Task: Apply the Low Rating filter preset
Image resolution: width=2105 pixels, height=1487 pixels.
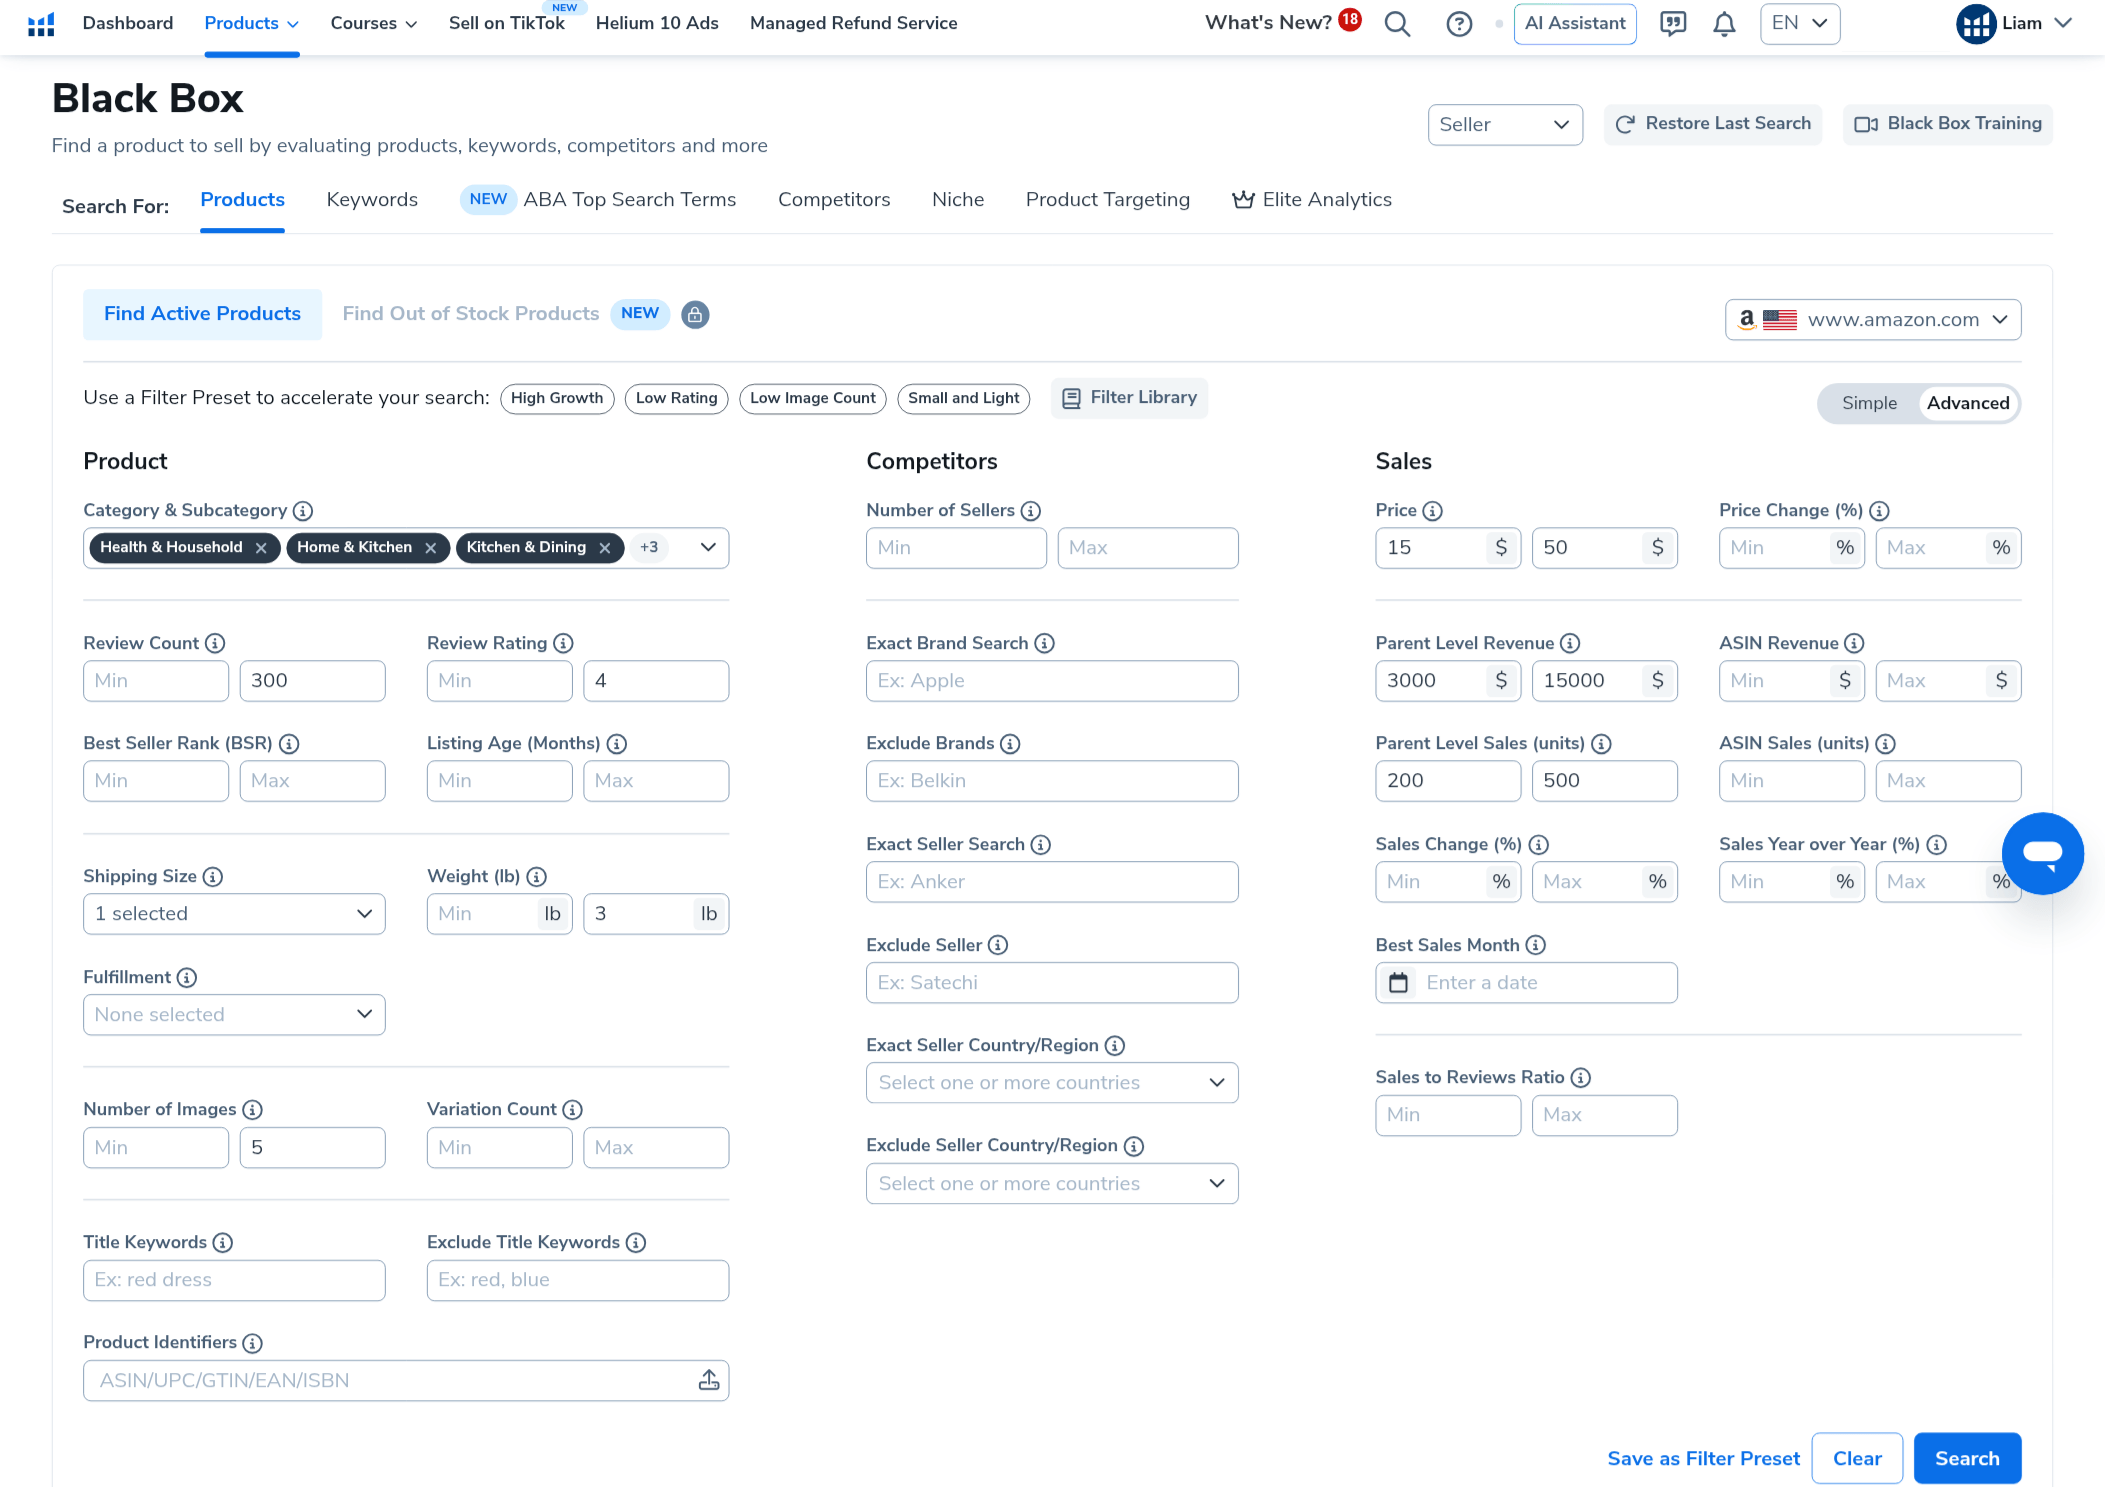Action: point(677,398)
